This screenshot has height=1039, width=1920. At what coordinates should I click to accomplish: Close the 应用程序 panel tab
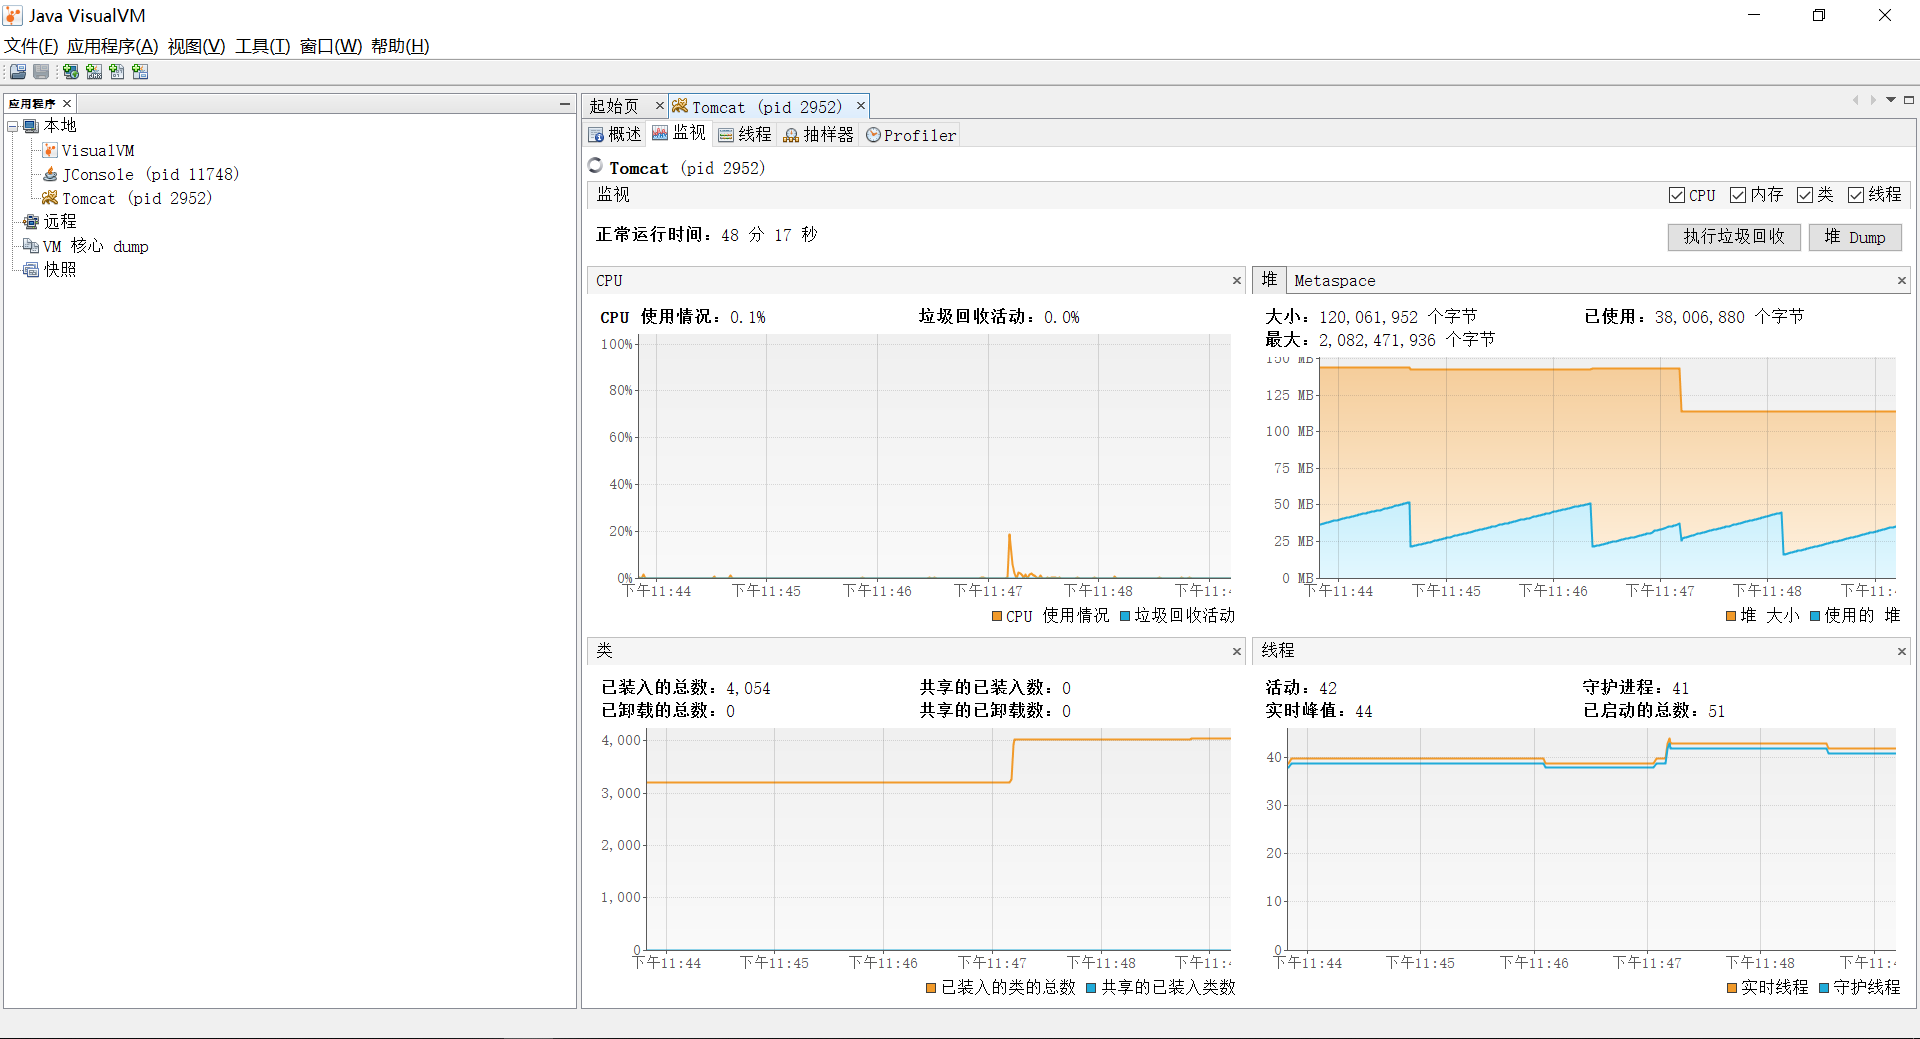pyautogui.click(x=67, y=104)
